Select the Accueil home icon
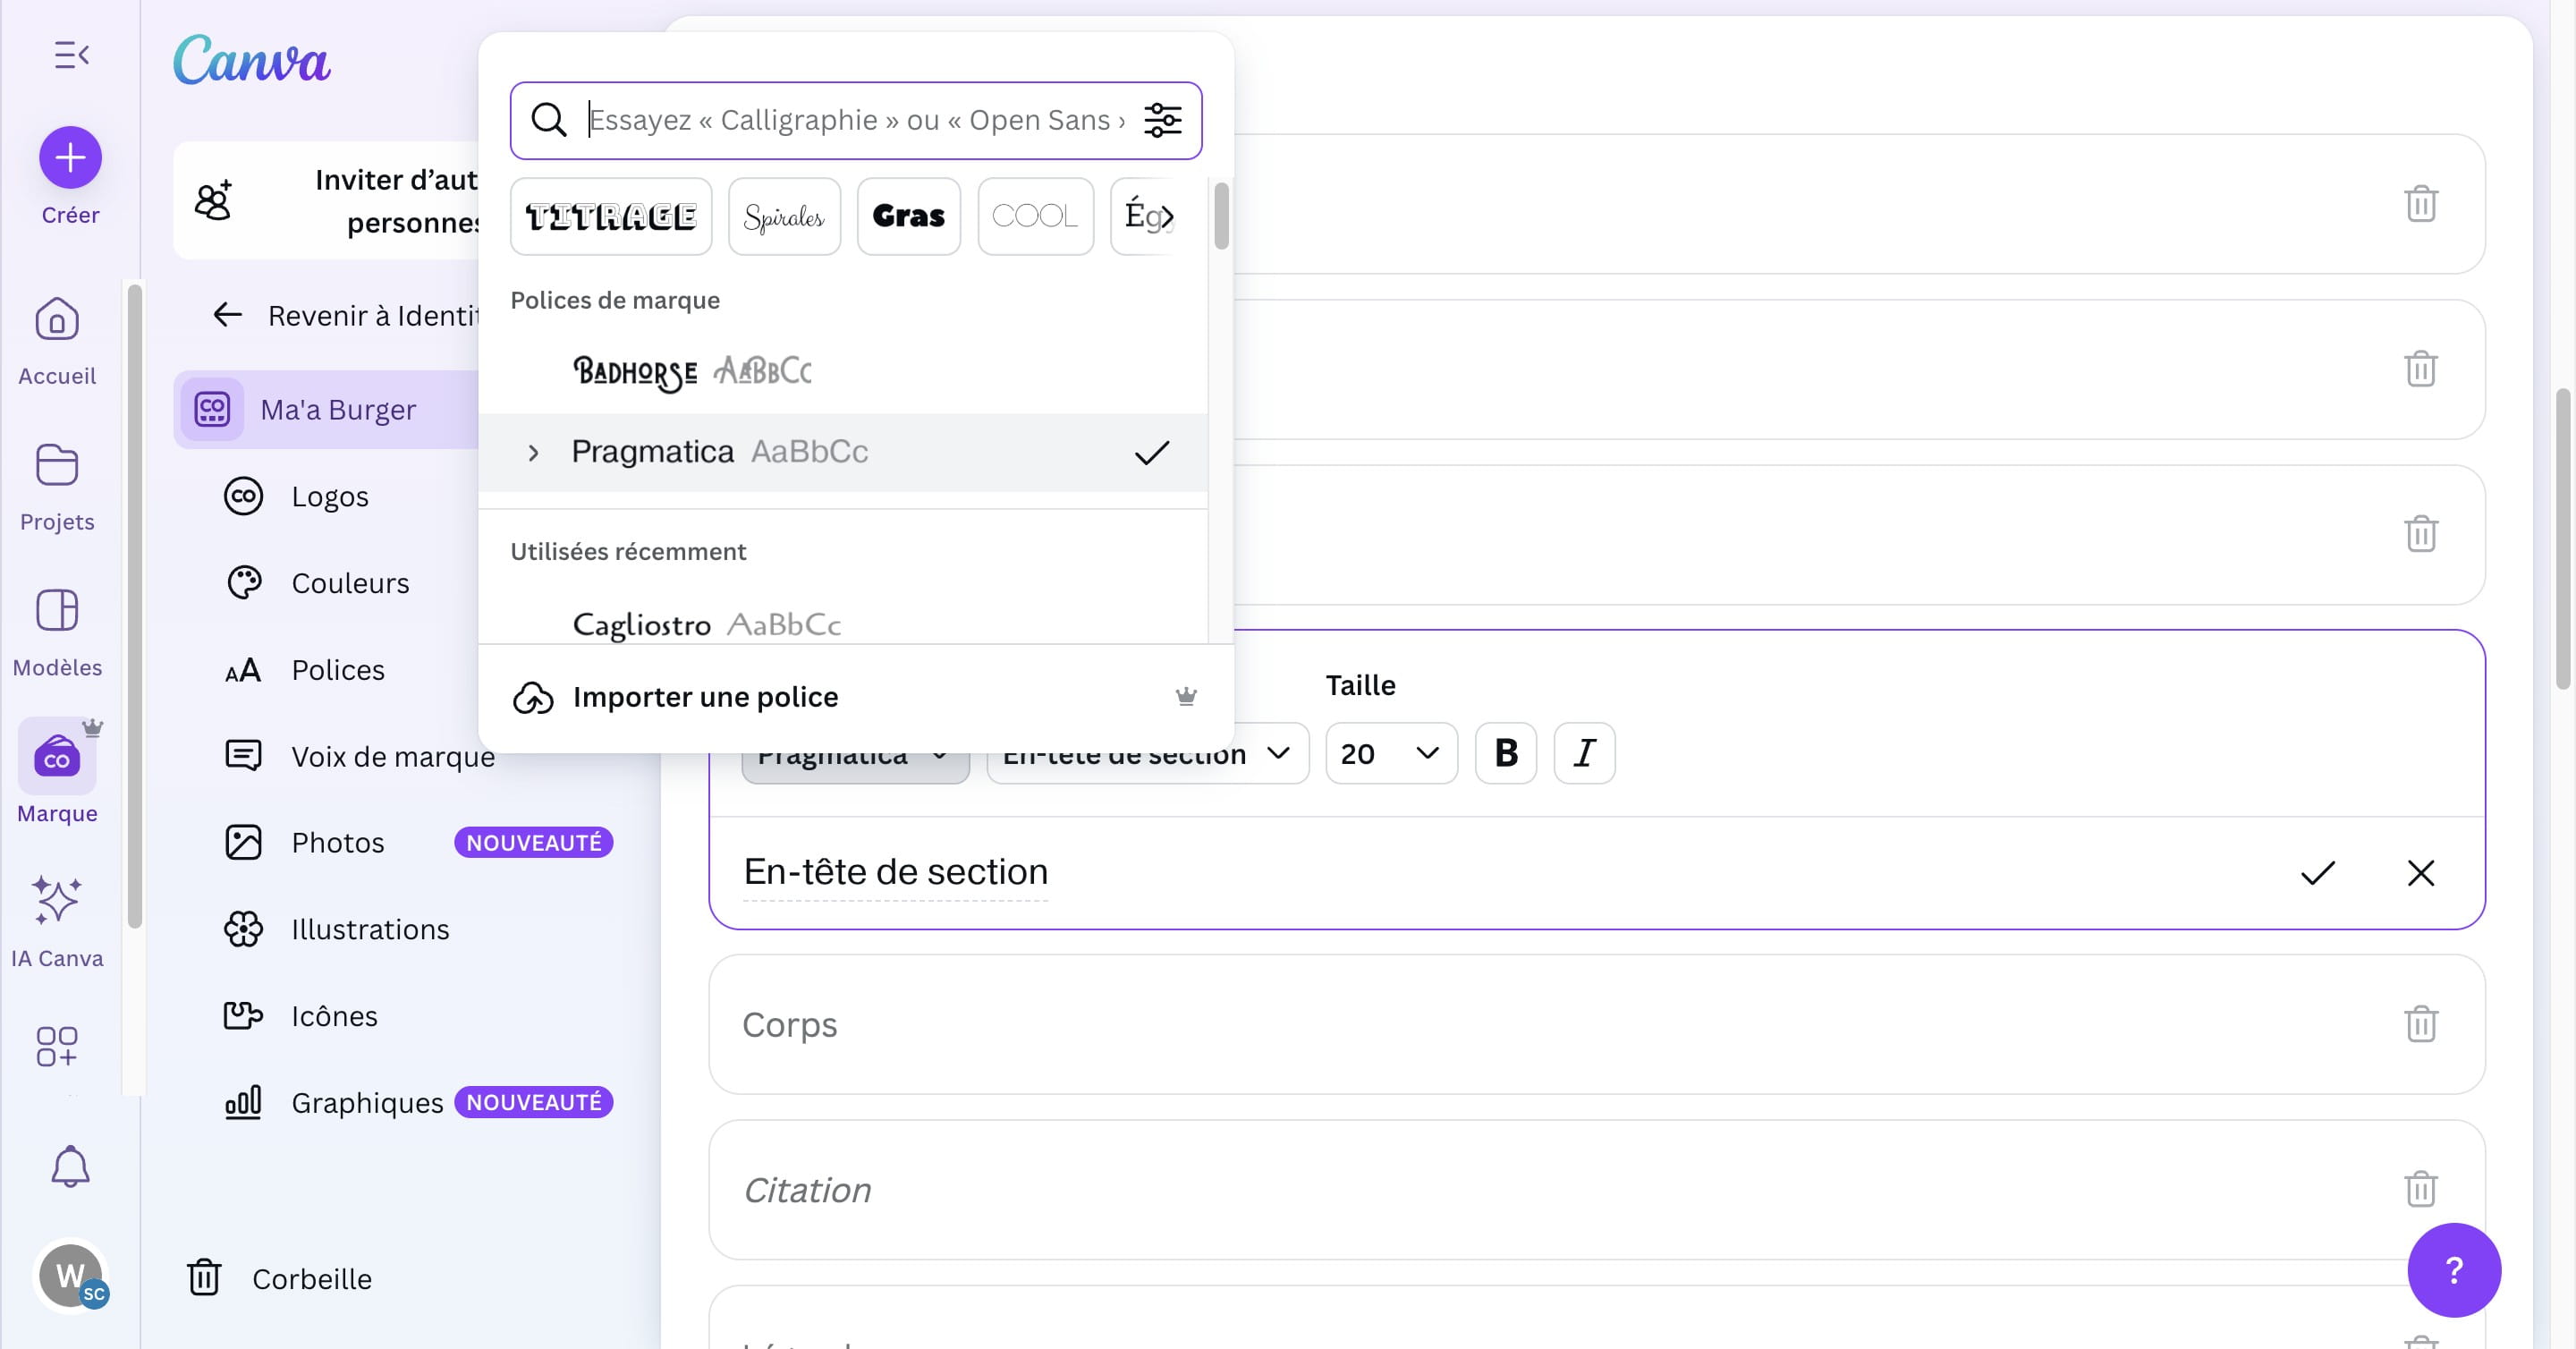This screenshot has width=2576, height=1349. 57,320
